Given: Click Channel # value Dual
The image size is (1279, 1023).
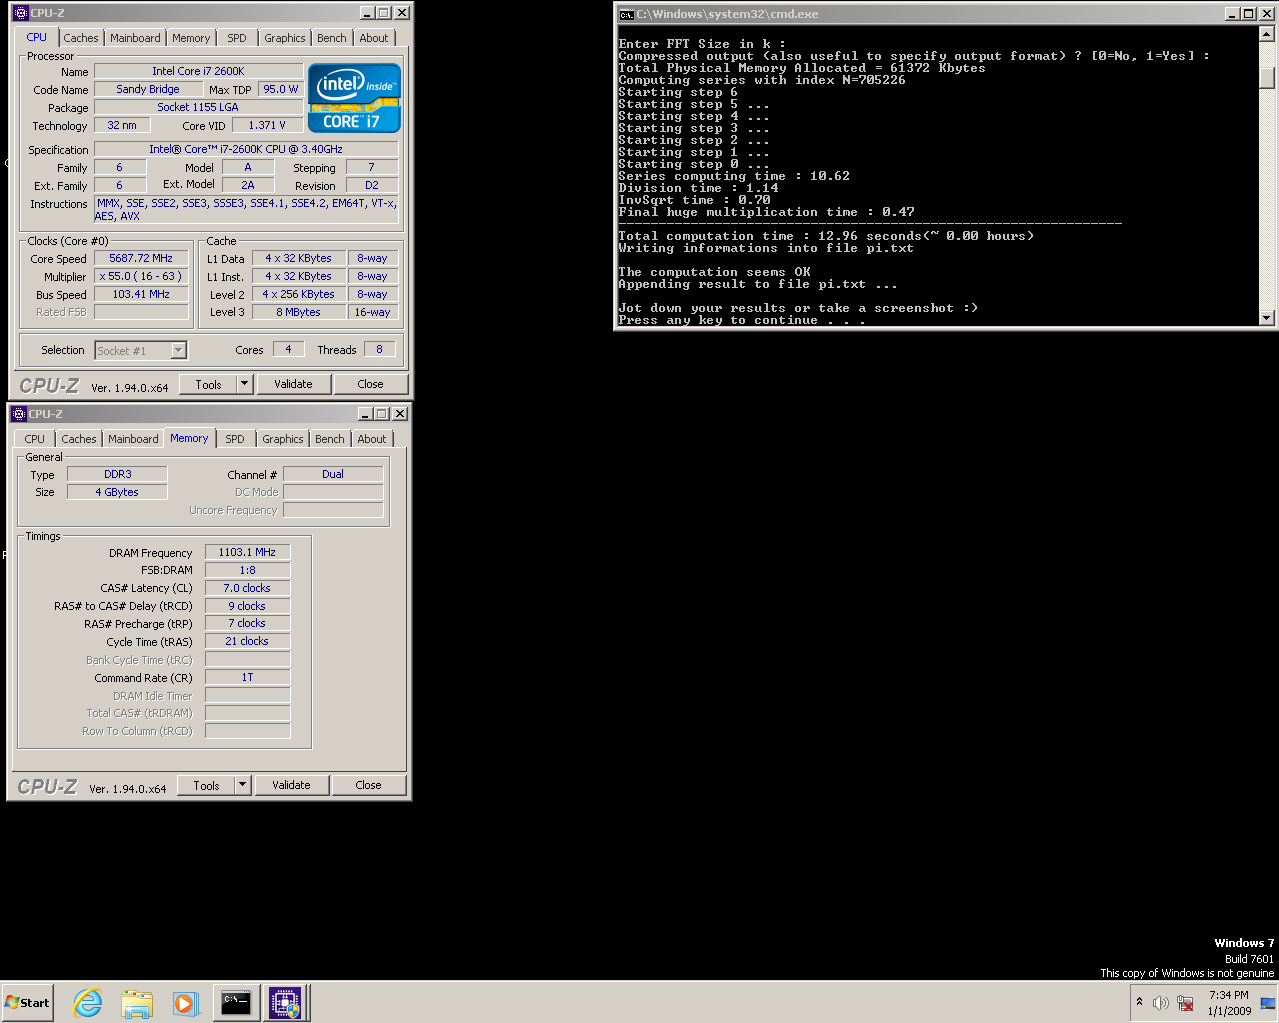Looking at the screenshot, I should coord(333,474).
